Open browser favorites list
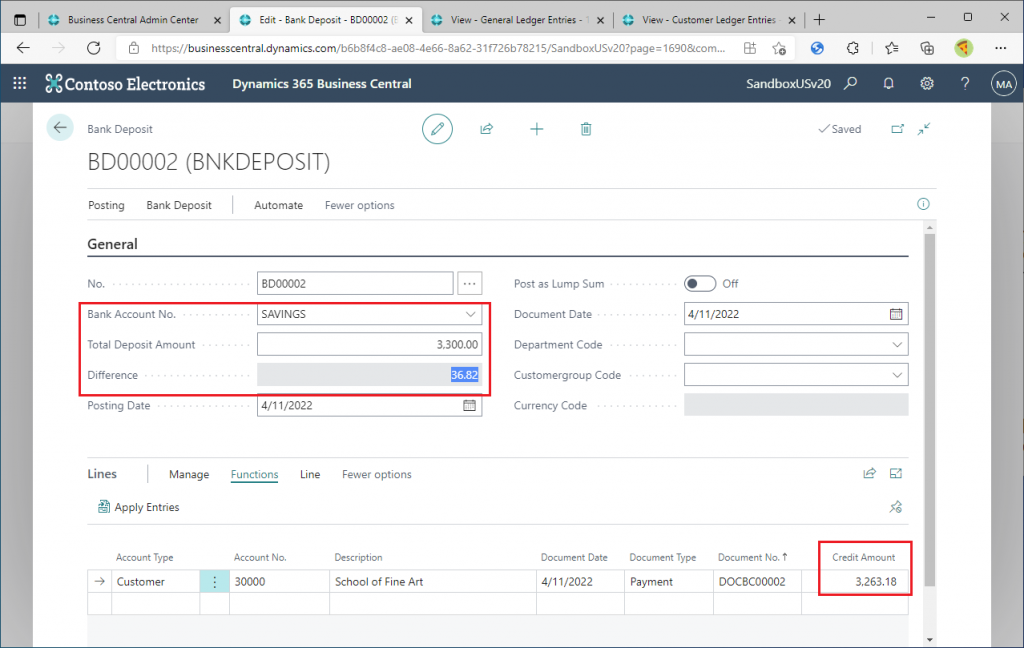1024x648 pixels. (x=891, y=48)
